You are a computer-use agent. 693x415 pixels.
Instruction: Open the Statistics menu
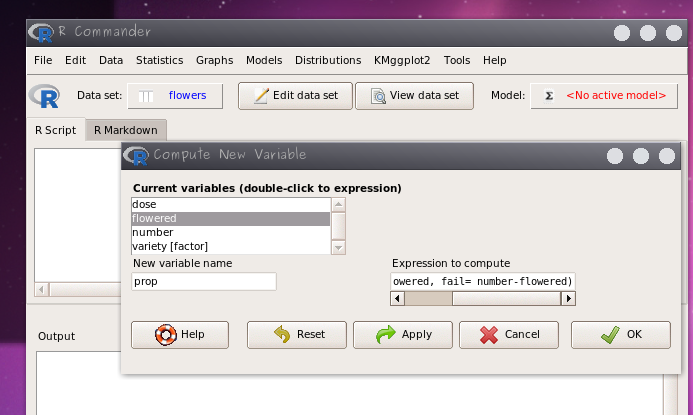click(159, 60)
